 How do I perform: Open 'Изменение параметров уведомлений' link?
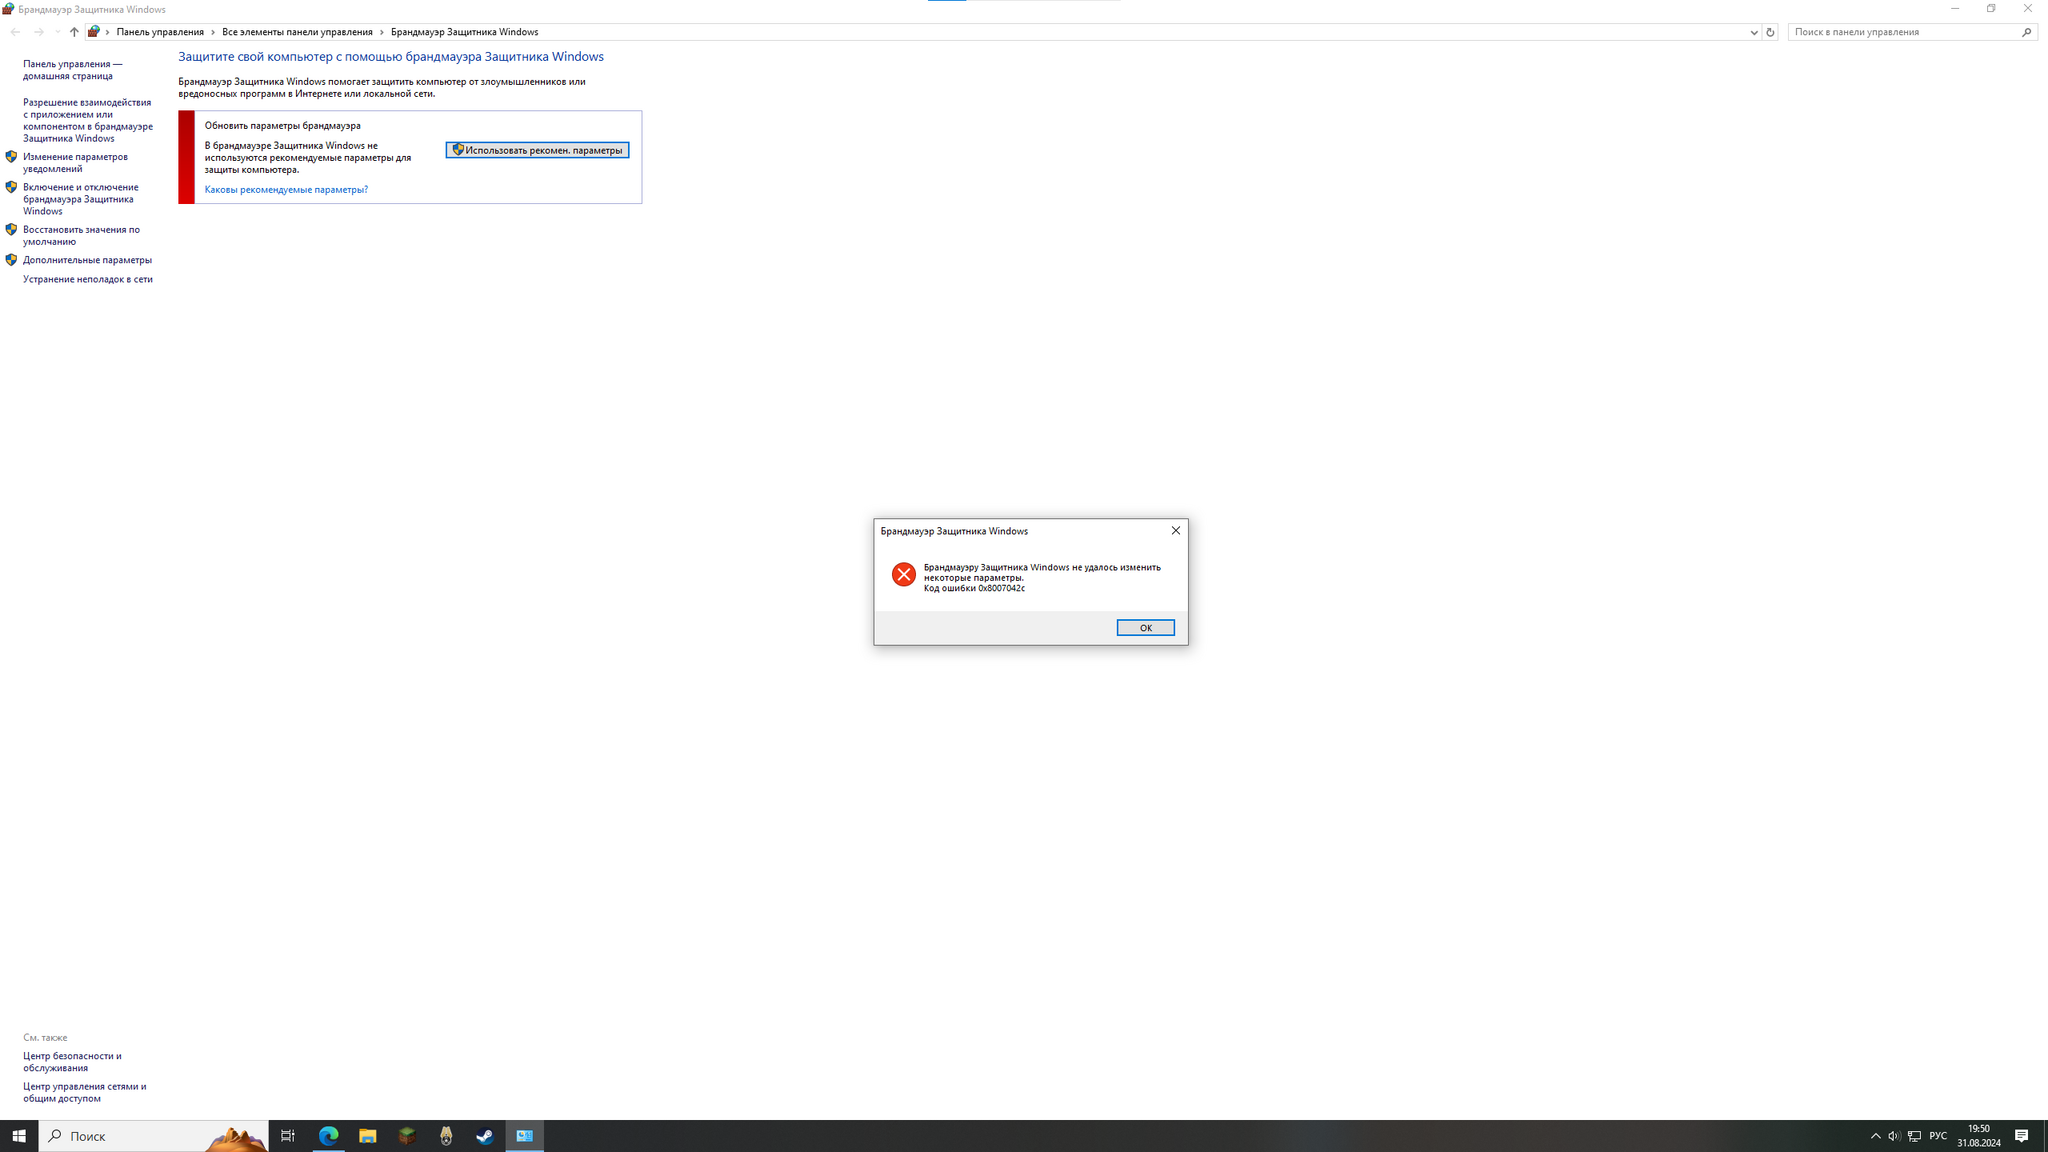click(75, 163)
